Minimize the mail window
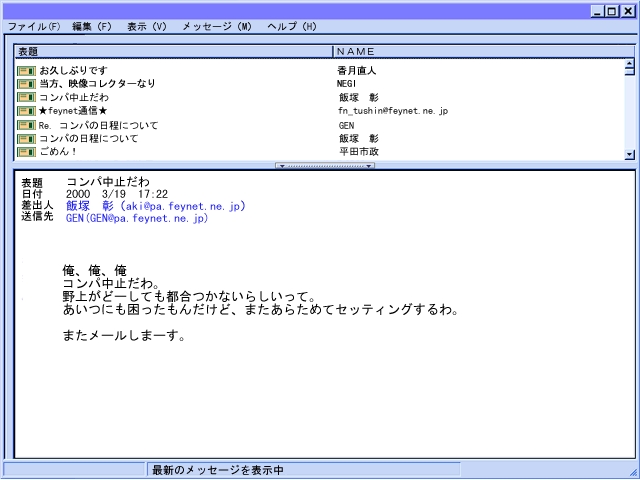This screenshot has height=480, width=640. 597,11
